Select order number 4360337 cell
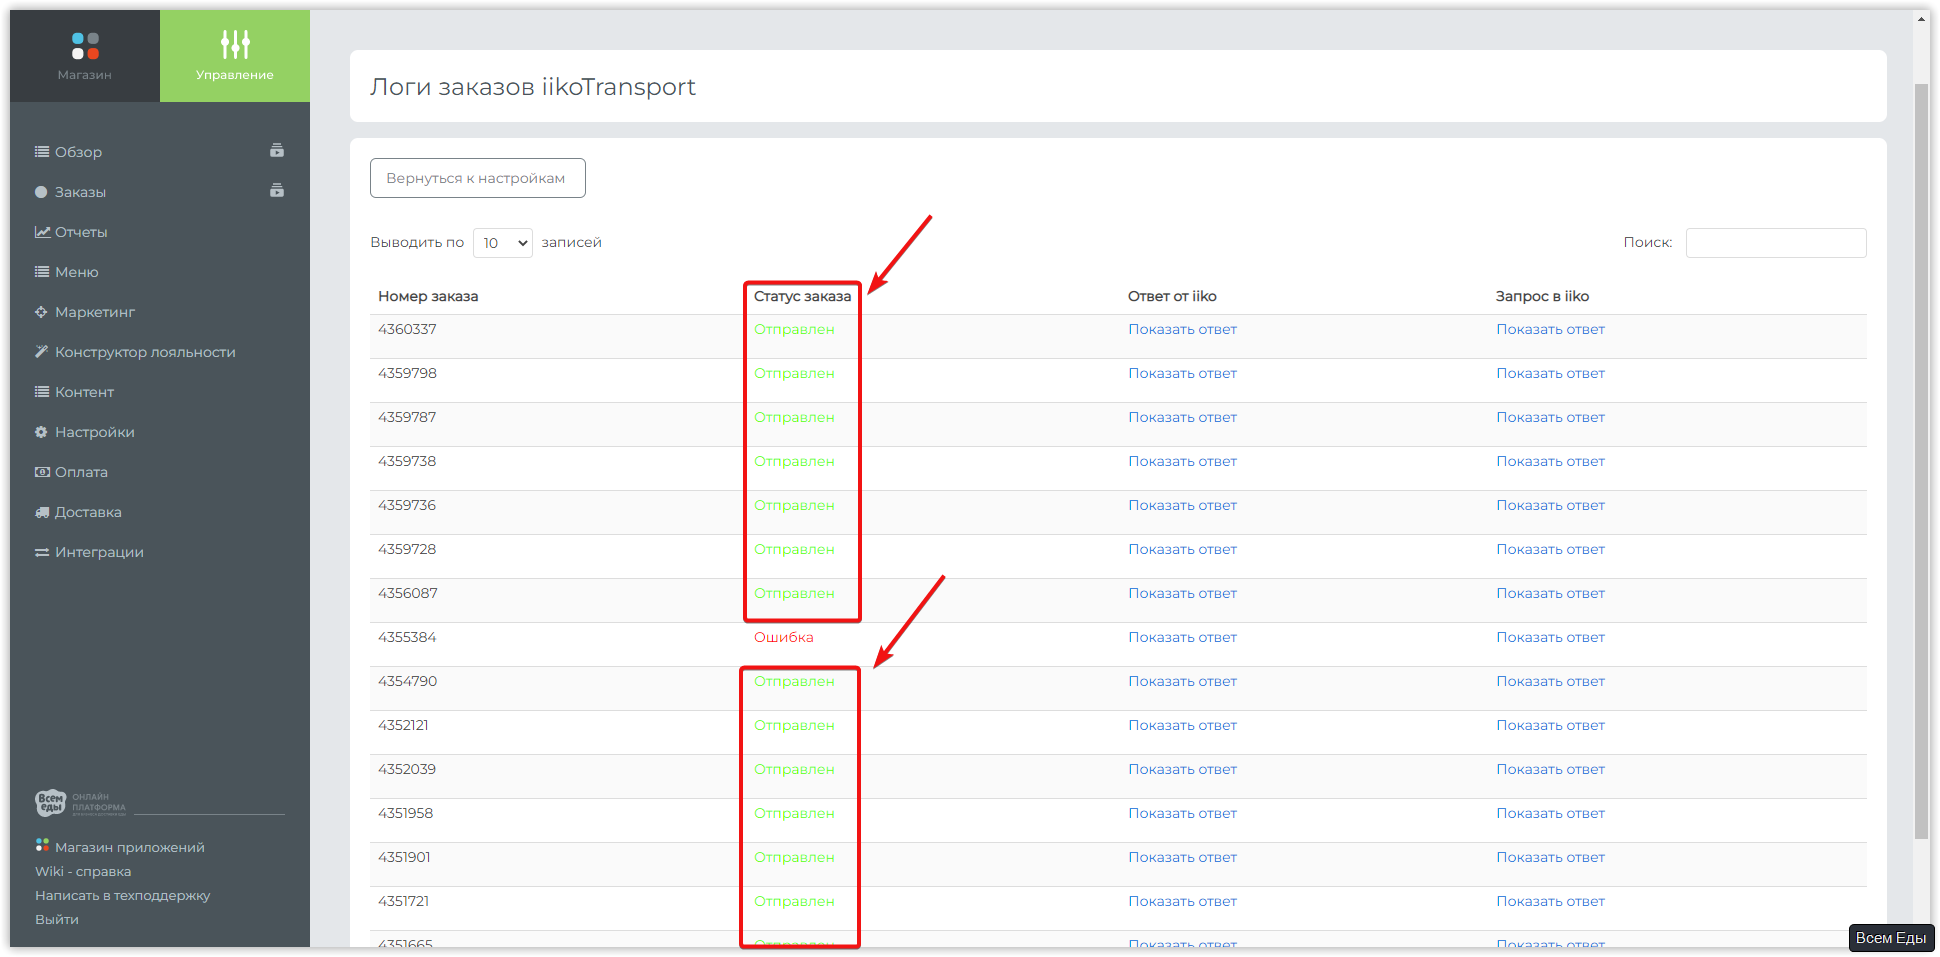1940x957 pixels. 407,329
